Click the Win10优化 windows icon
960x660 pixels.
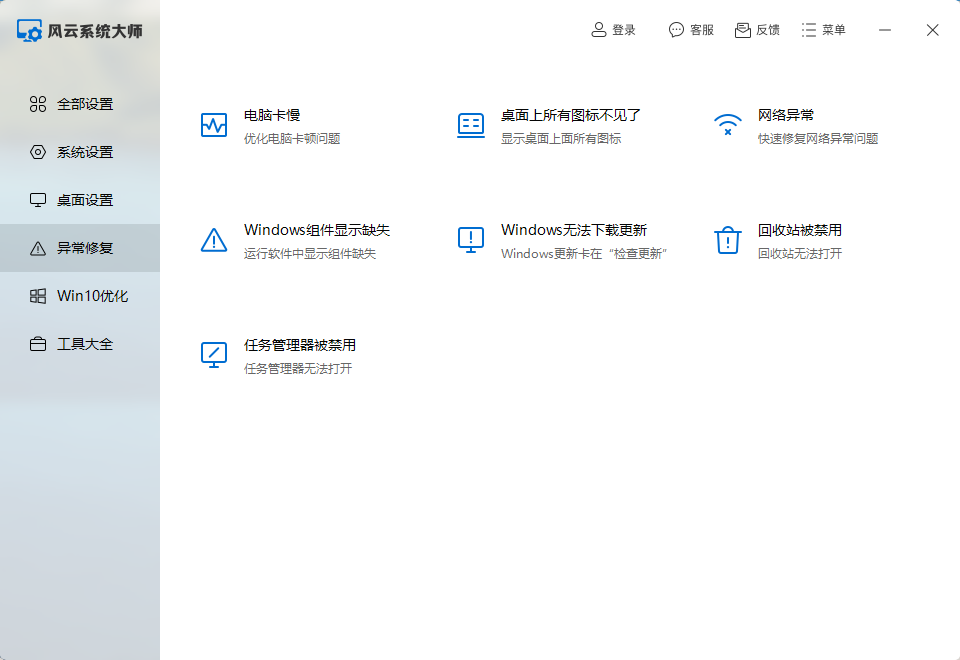[38, 296]
